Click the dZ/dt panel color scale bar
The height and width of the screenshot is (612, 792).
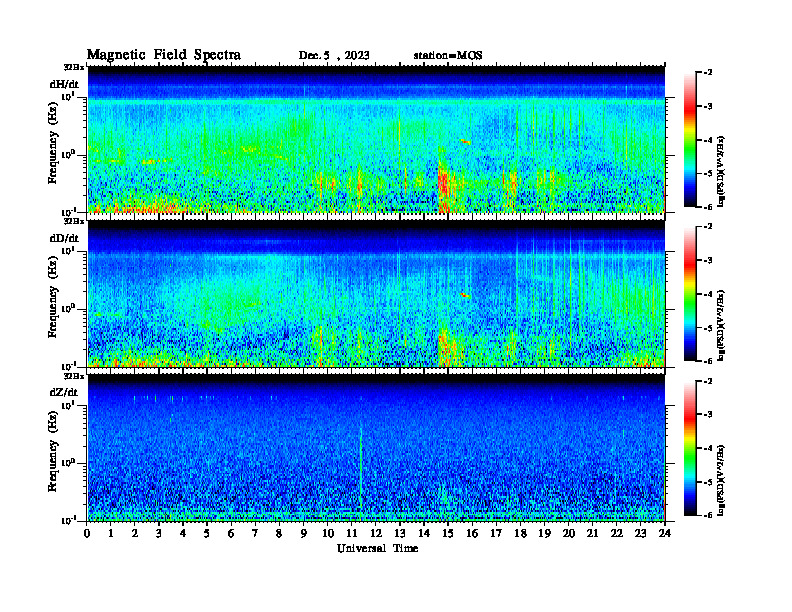pos(690,448)
